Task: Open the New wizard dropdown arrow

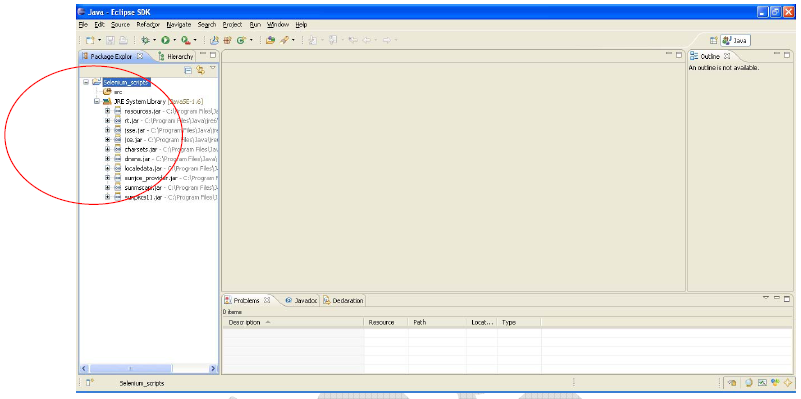Action: coord(100,40)
